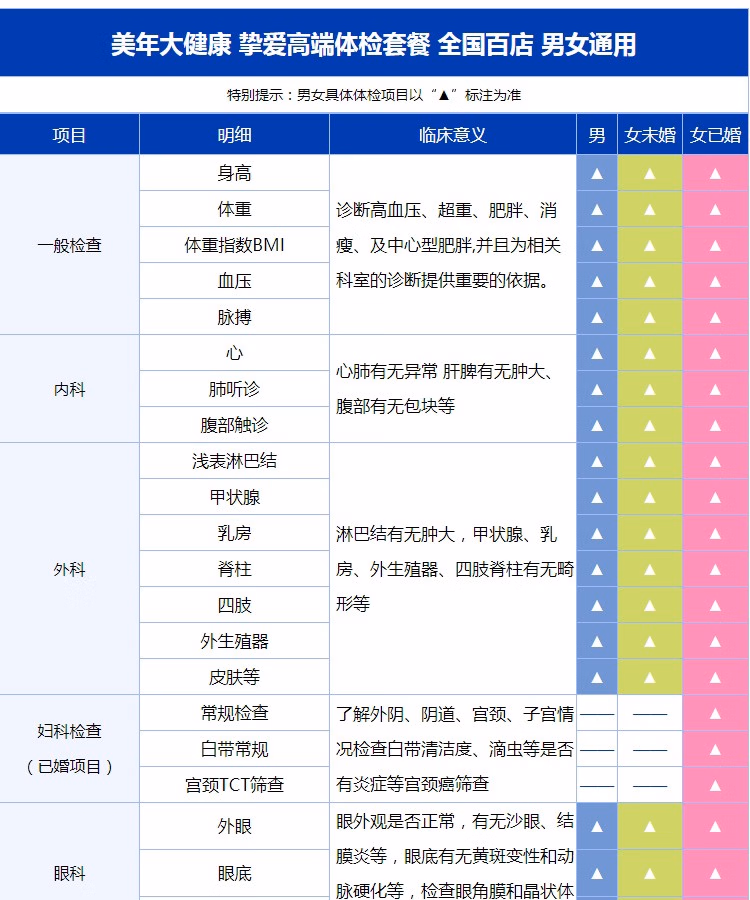Click the 女已婚 triangle mark in 皮肤等 row

click(715, 677)
